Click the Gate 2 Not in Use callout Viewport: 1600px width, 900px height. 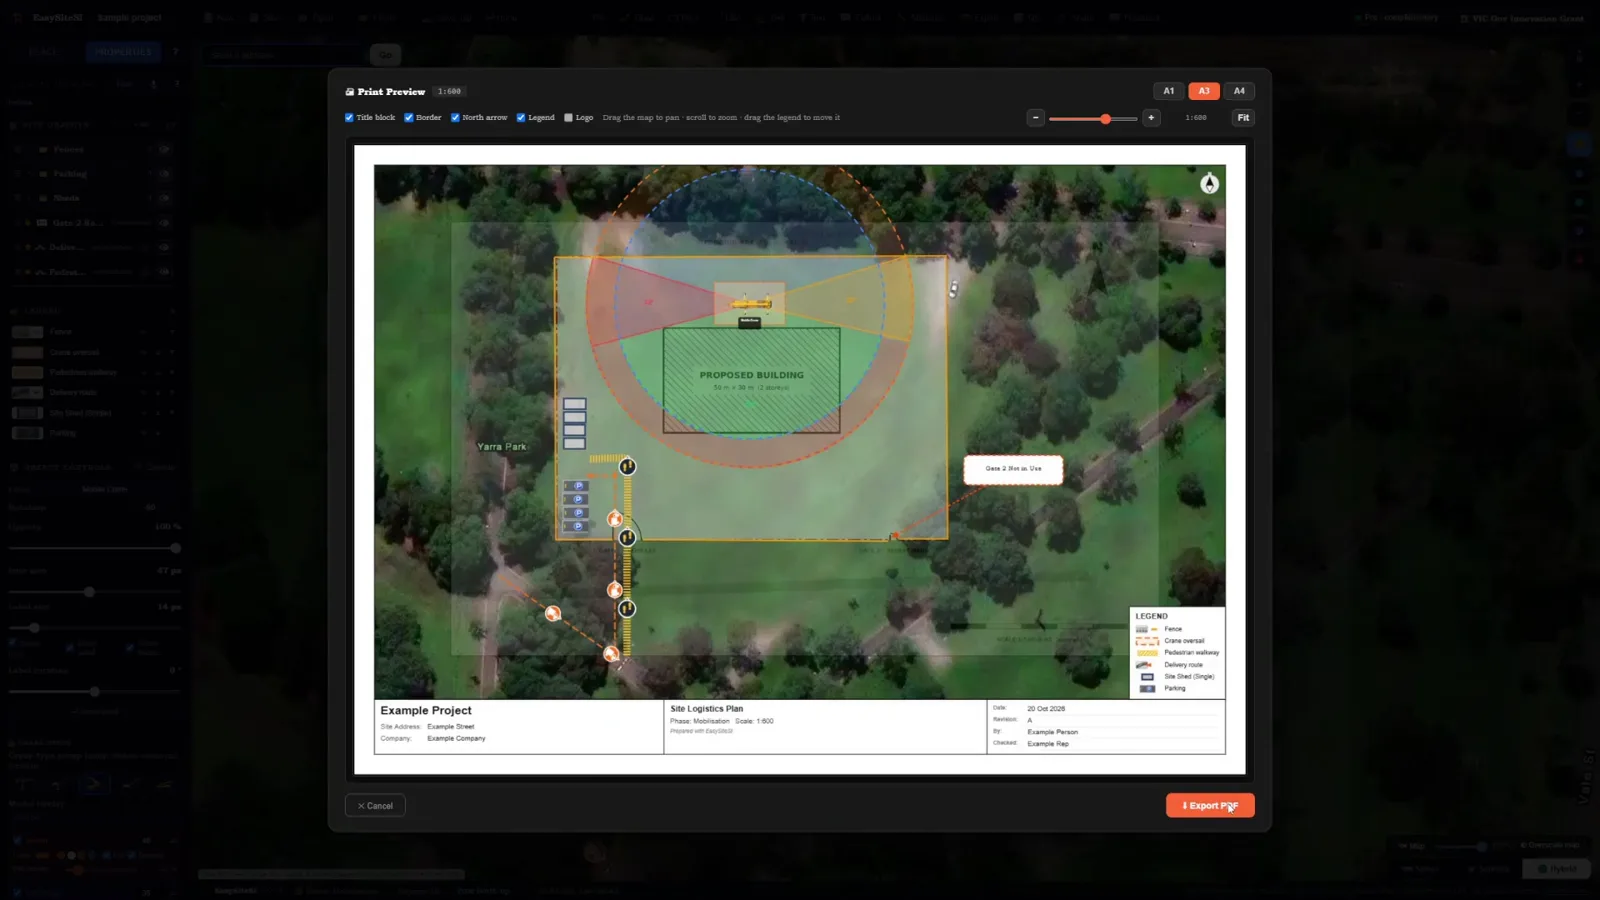pyautogui.click(x=1013, y=469)
